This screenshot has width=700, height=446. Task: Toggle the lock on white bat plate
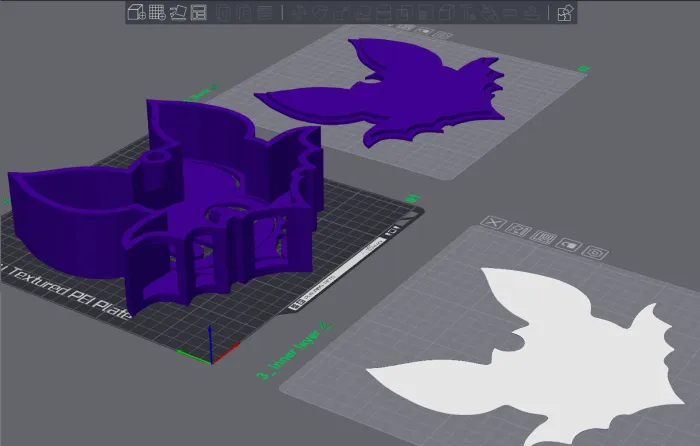(567, 243)
